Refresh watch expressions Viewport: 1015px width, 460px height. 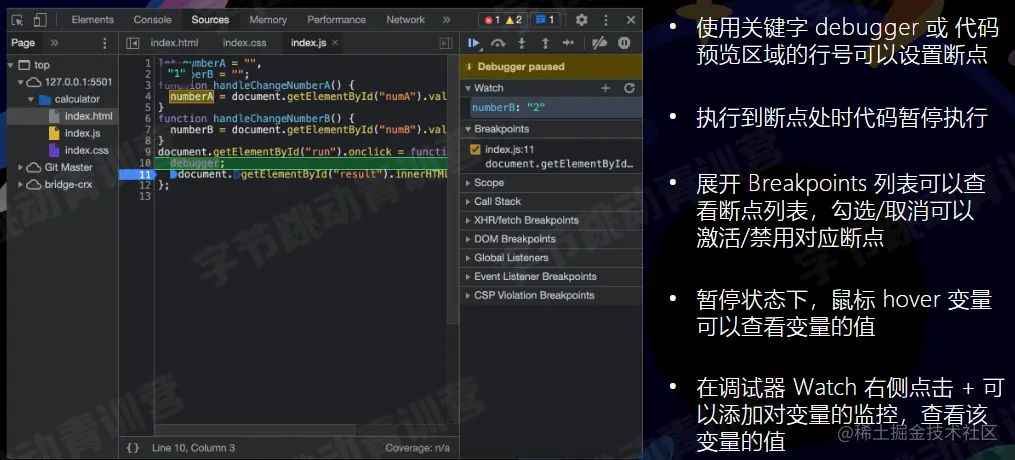[x=629, y=88]
